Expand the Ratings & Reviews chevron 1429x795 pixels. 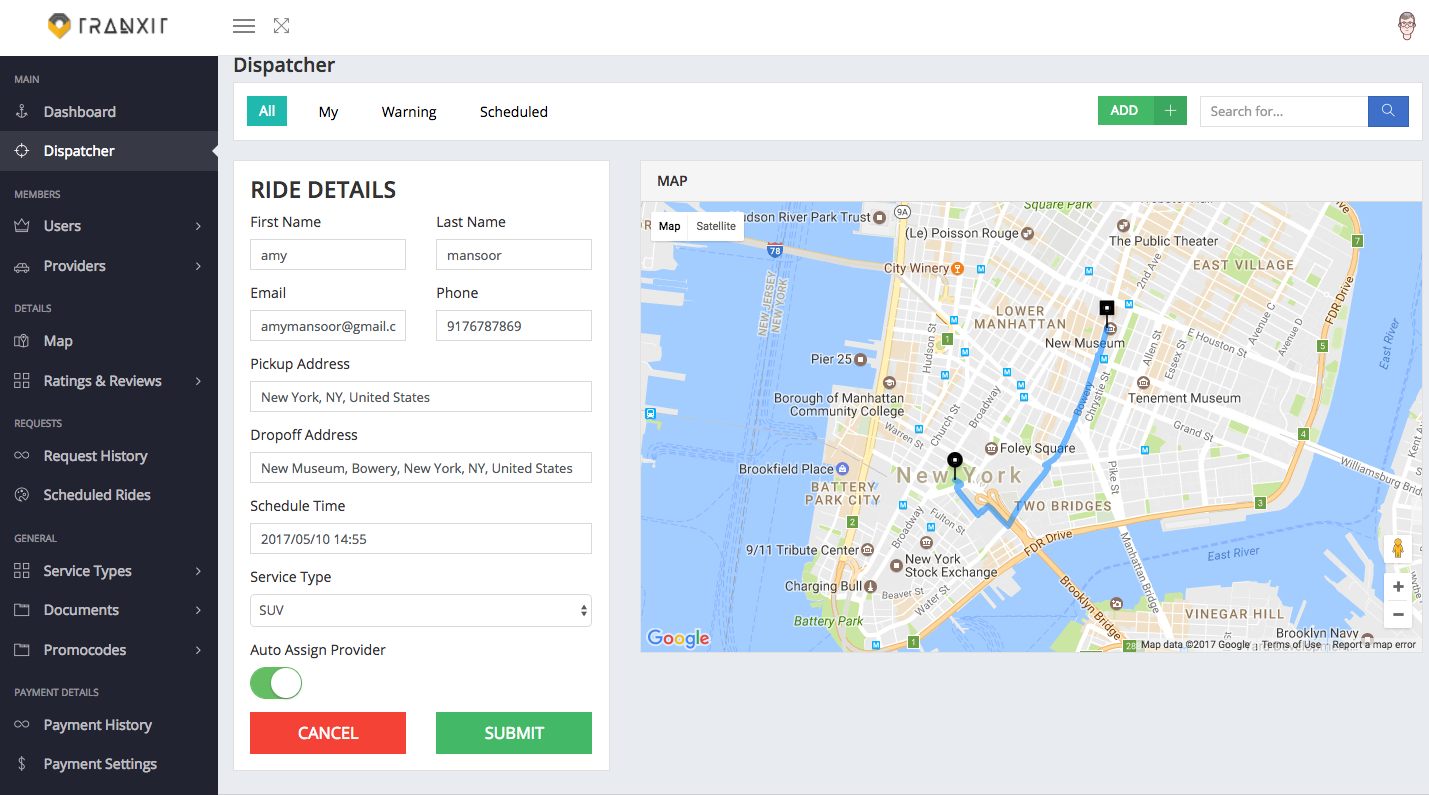[x=198, y=381]
